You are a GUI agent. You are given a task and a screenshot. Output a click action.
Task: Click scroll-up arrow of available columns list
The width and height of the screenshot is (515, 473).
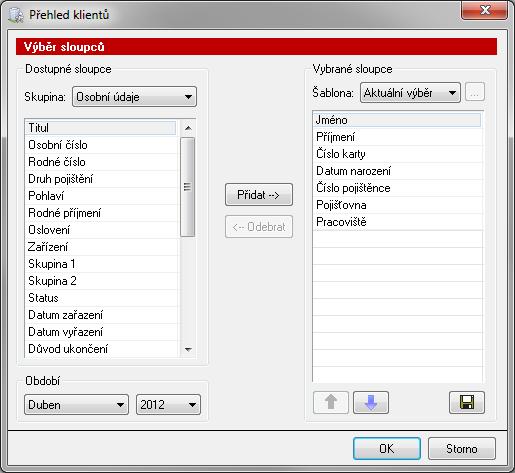pyautogui.click(x=188, y=128)
